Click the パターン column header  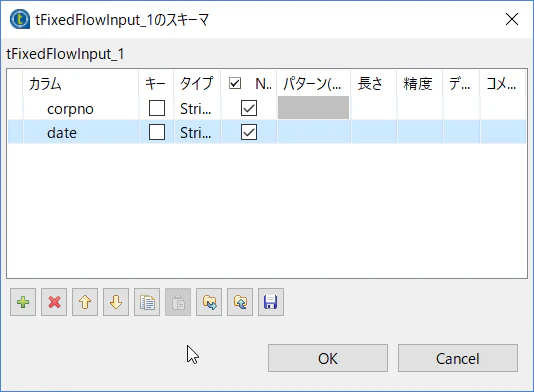click(x=313, y=83)
